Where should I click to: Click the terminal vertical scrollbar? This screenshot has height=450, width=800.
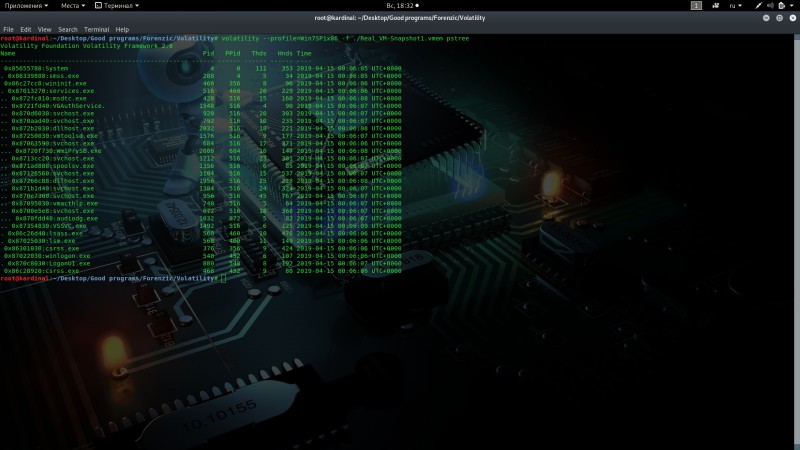(x=797, y=242)
